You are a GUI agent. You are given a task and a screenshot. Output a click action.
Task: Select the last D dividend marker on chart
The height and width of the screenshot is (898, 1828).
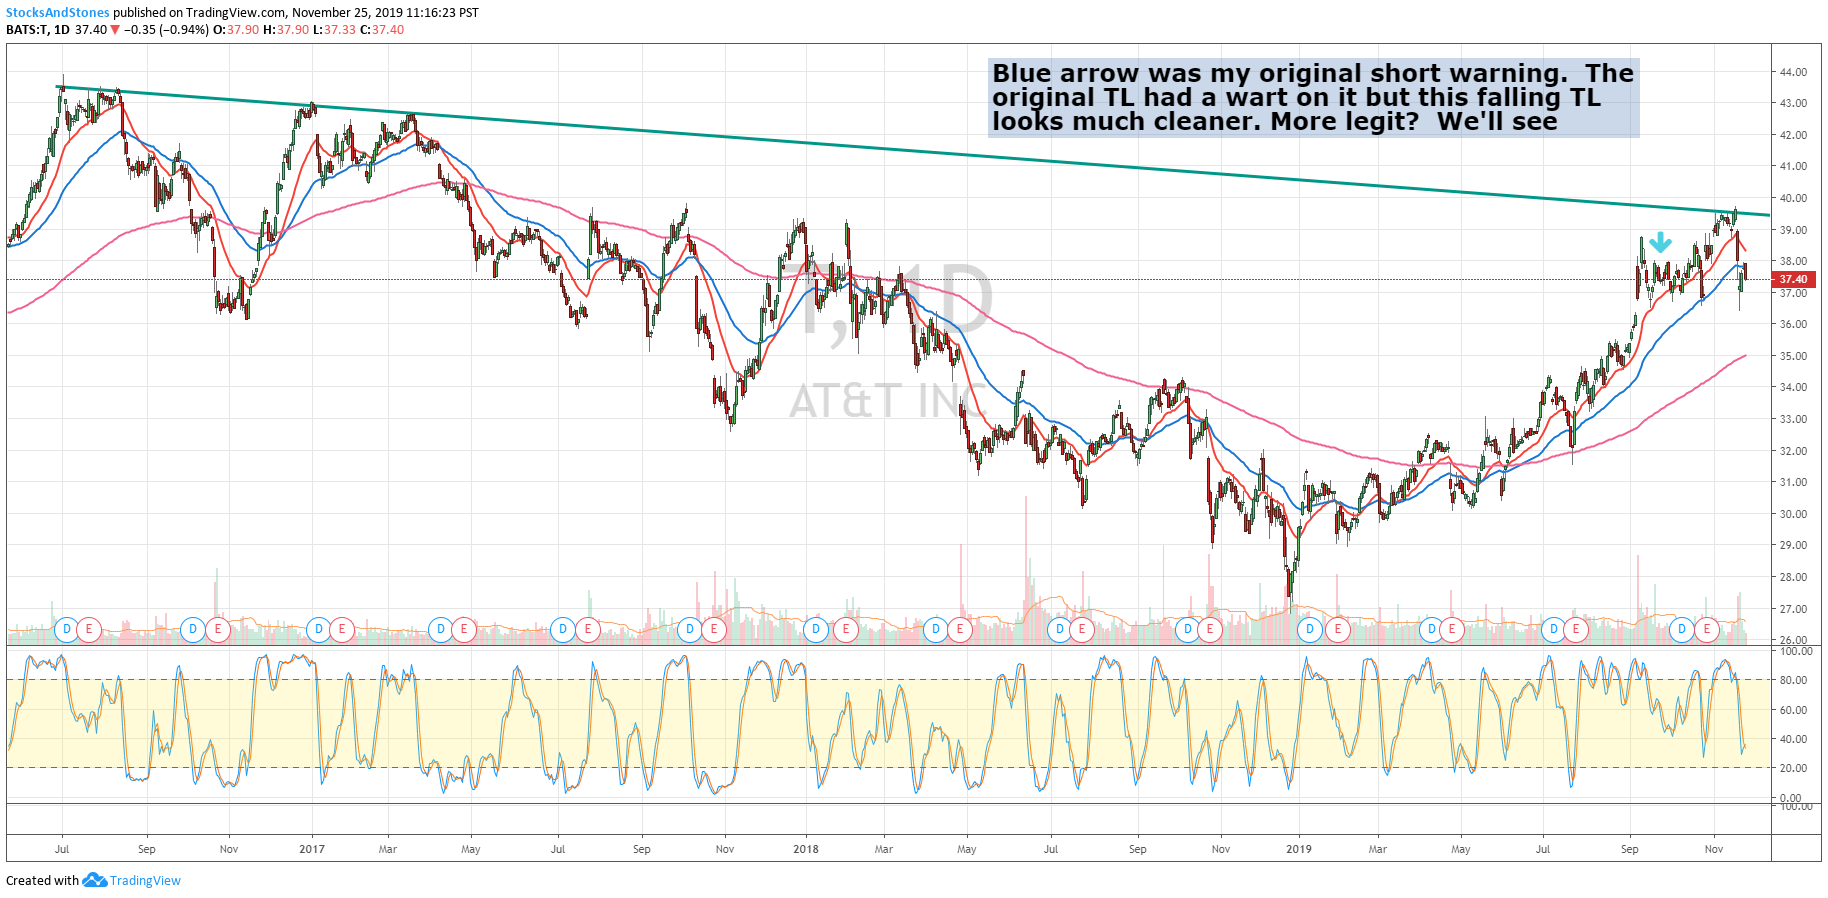click(x=1682, y=629)
